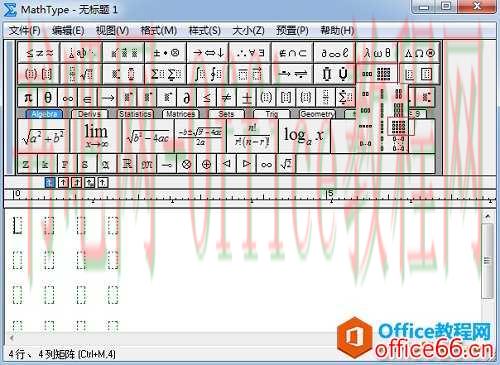Insert the theta symbol

pyautogui.click(x=48, y=98)
